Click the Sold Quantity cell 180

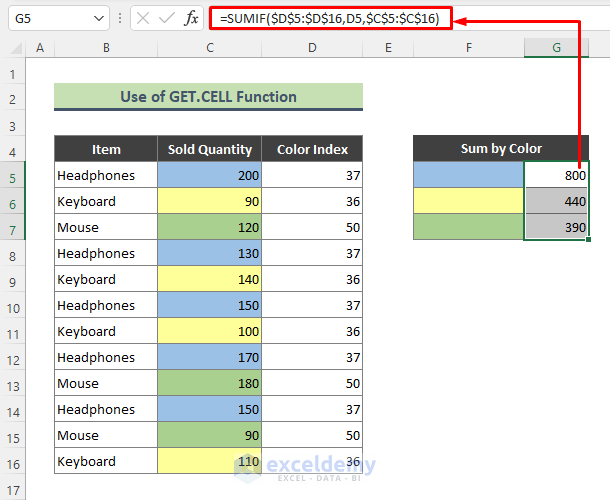point(210,383)
